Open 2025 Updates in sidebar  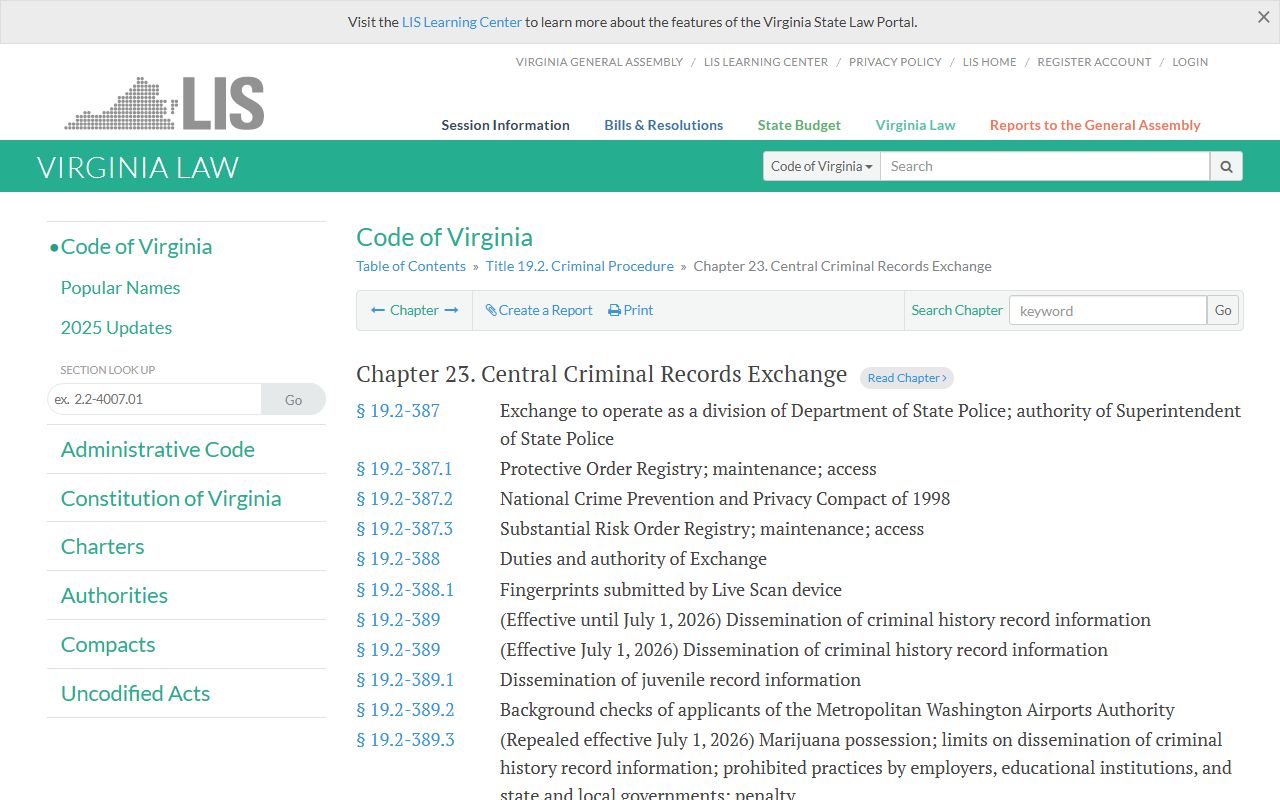click(x=116, y=327)
